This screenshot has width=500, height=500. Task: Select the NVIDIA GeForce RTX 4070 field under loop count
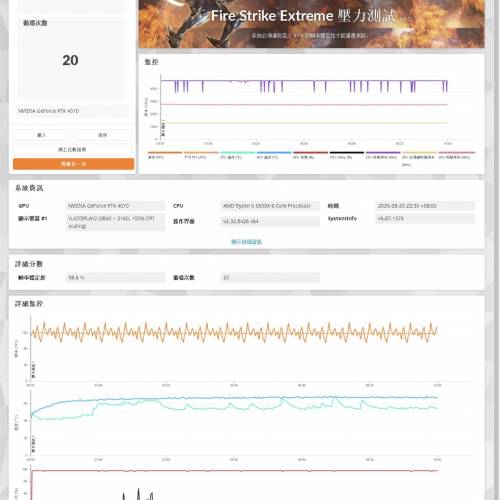click(72, 111)
